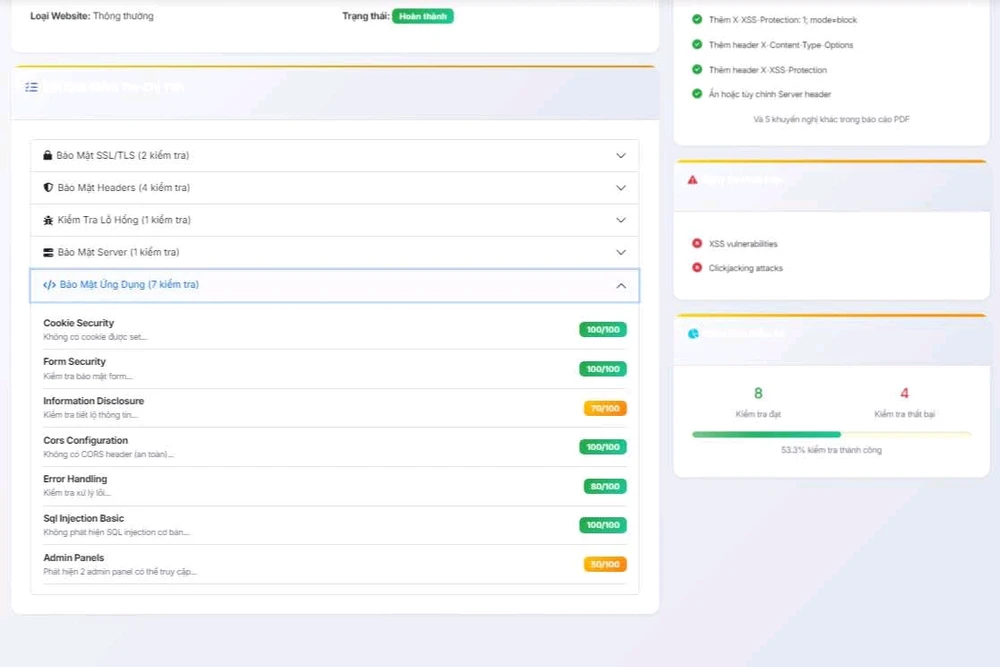The width and height of the screenshot is (1000, 667).
Task: Click the Hoàn thành status badge
Action: point(422,16)
